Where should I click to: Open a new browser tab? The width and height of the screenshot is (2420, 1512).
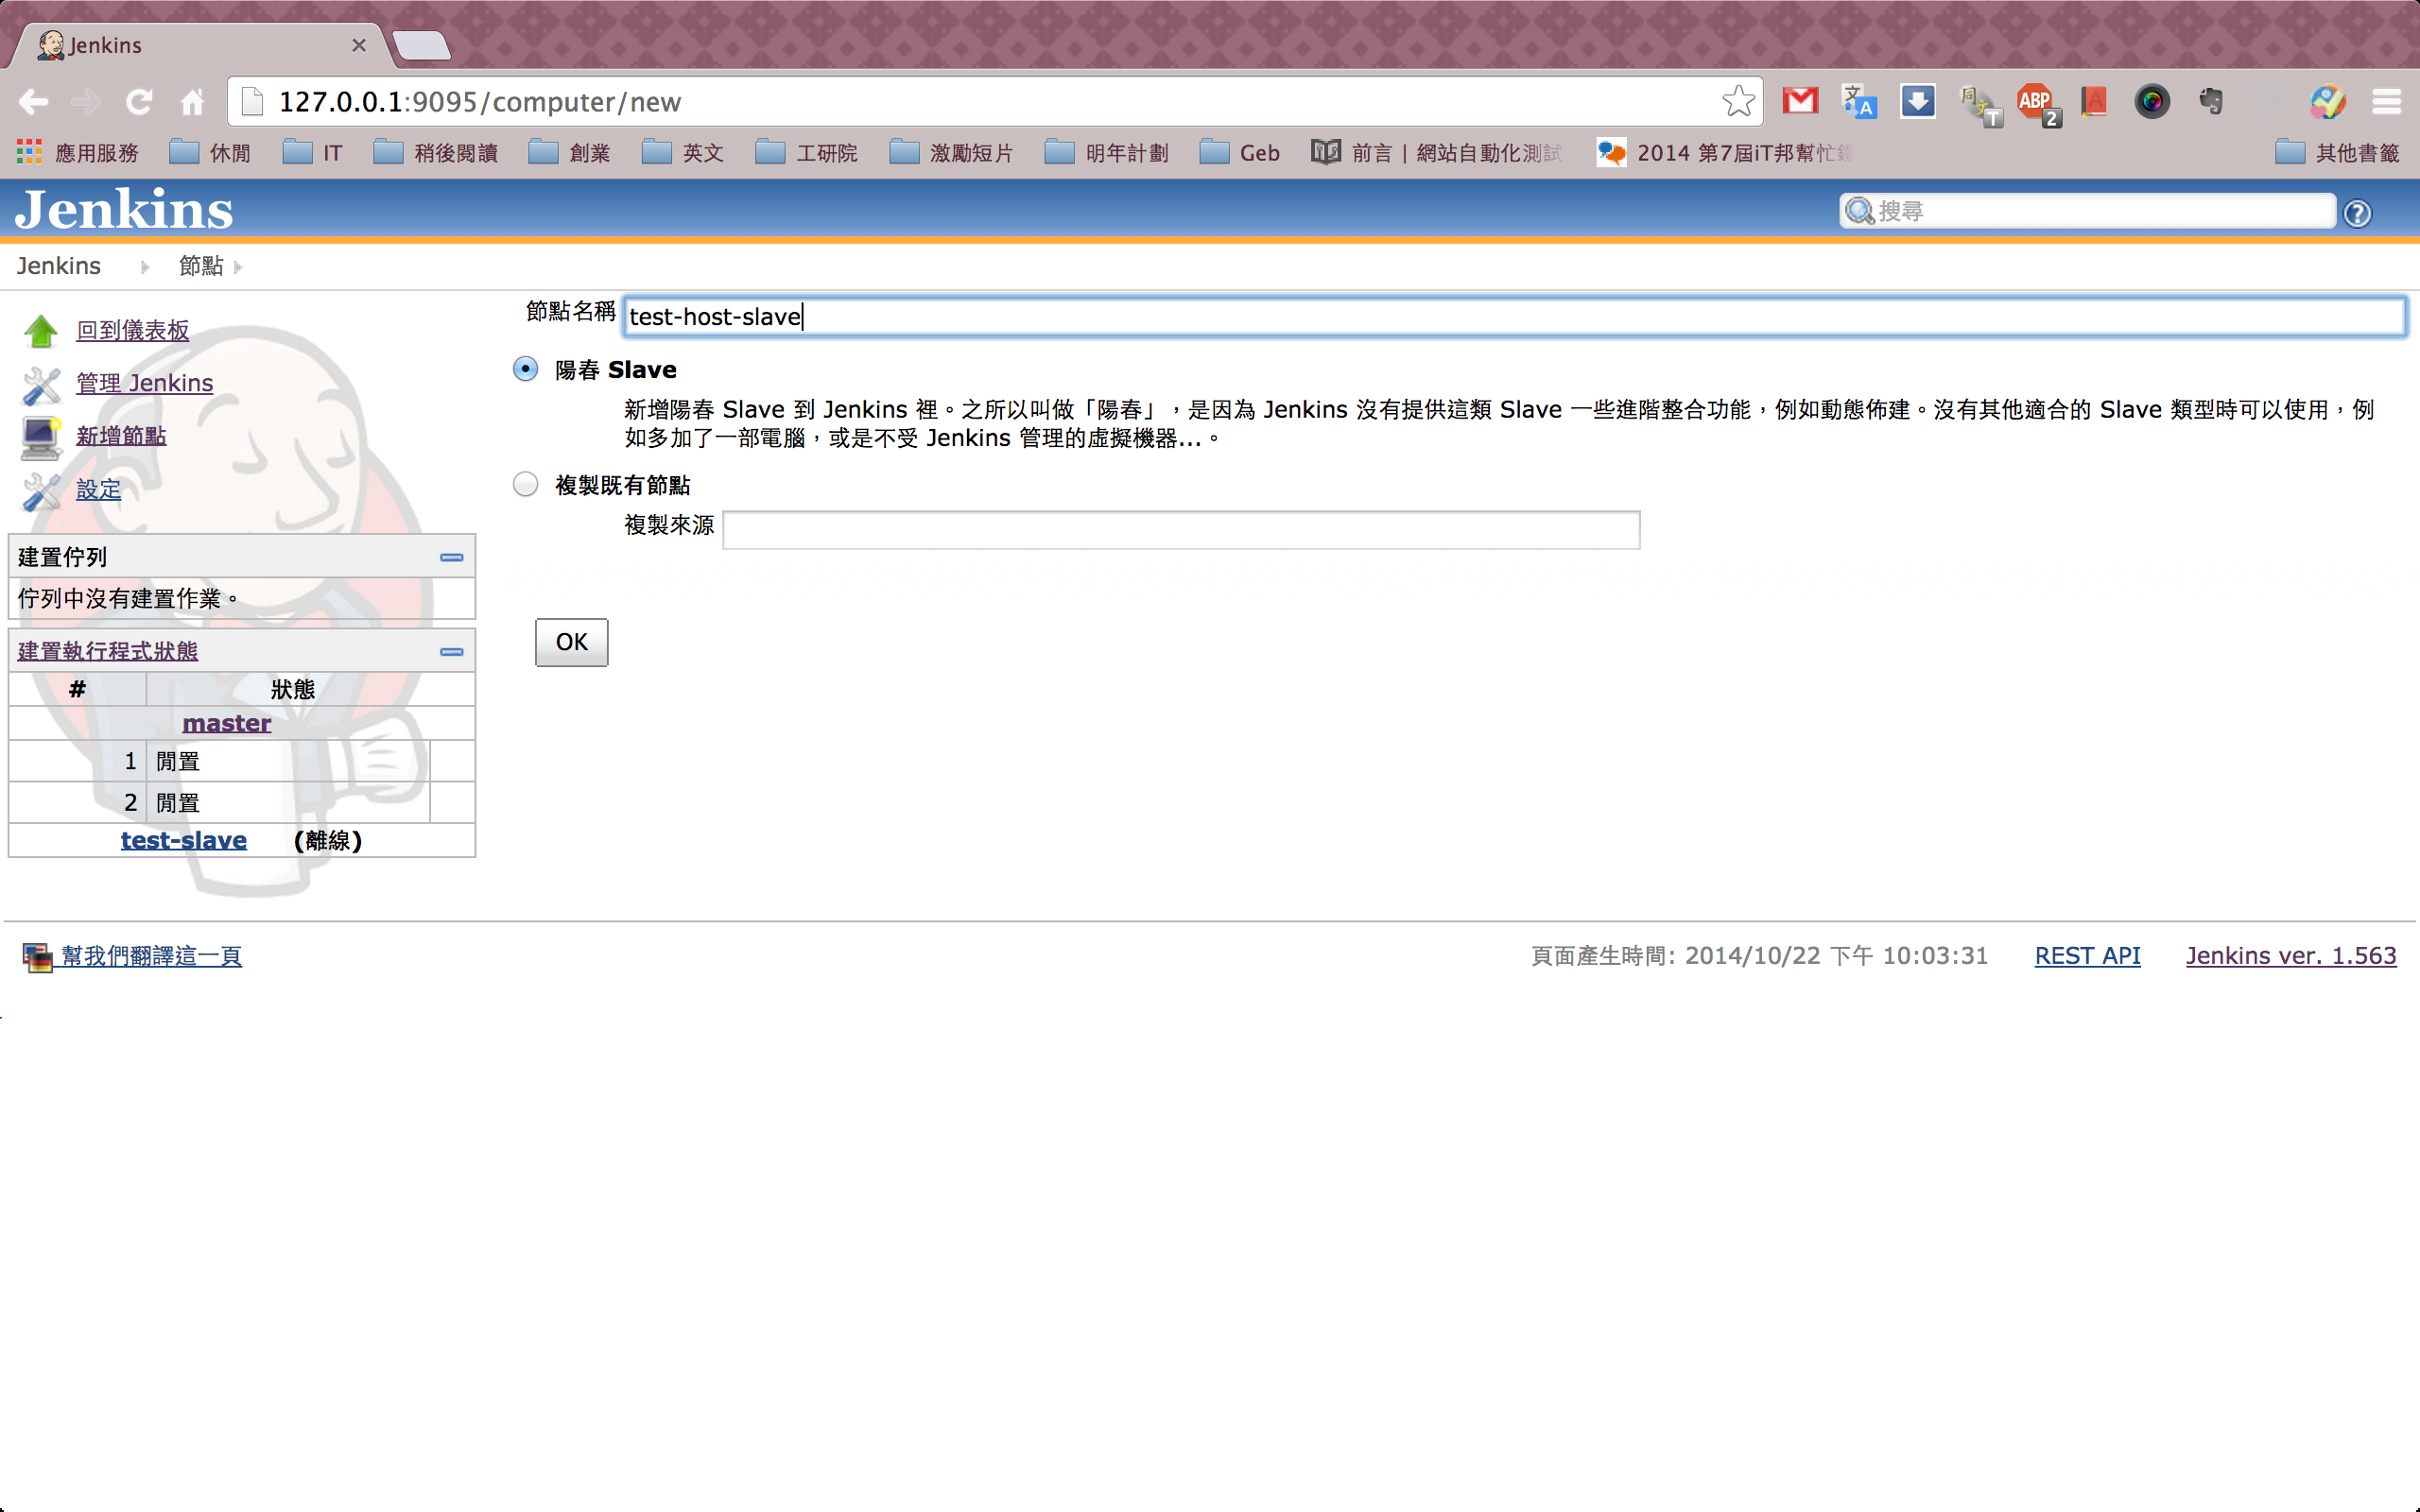tap(421, 45)
